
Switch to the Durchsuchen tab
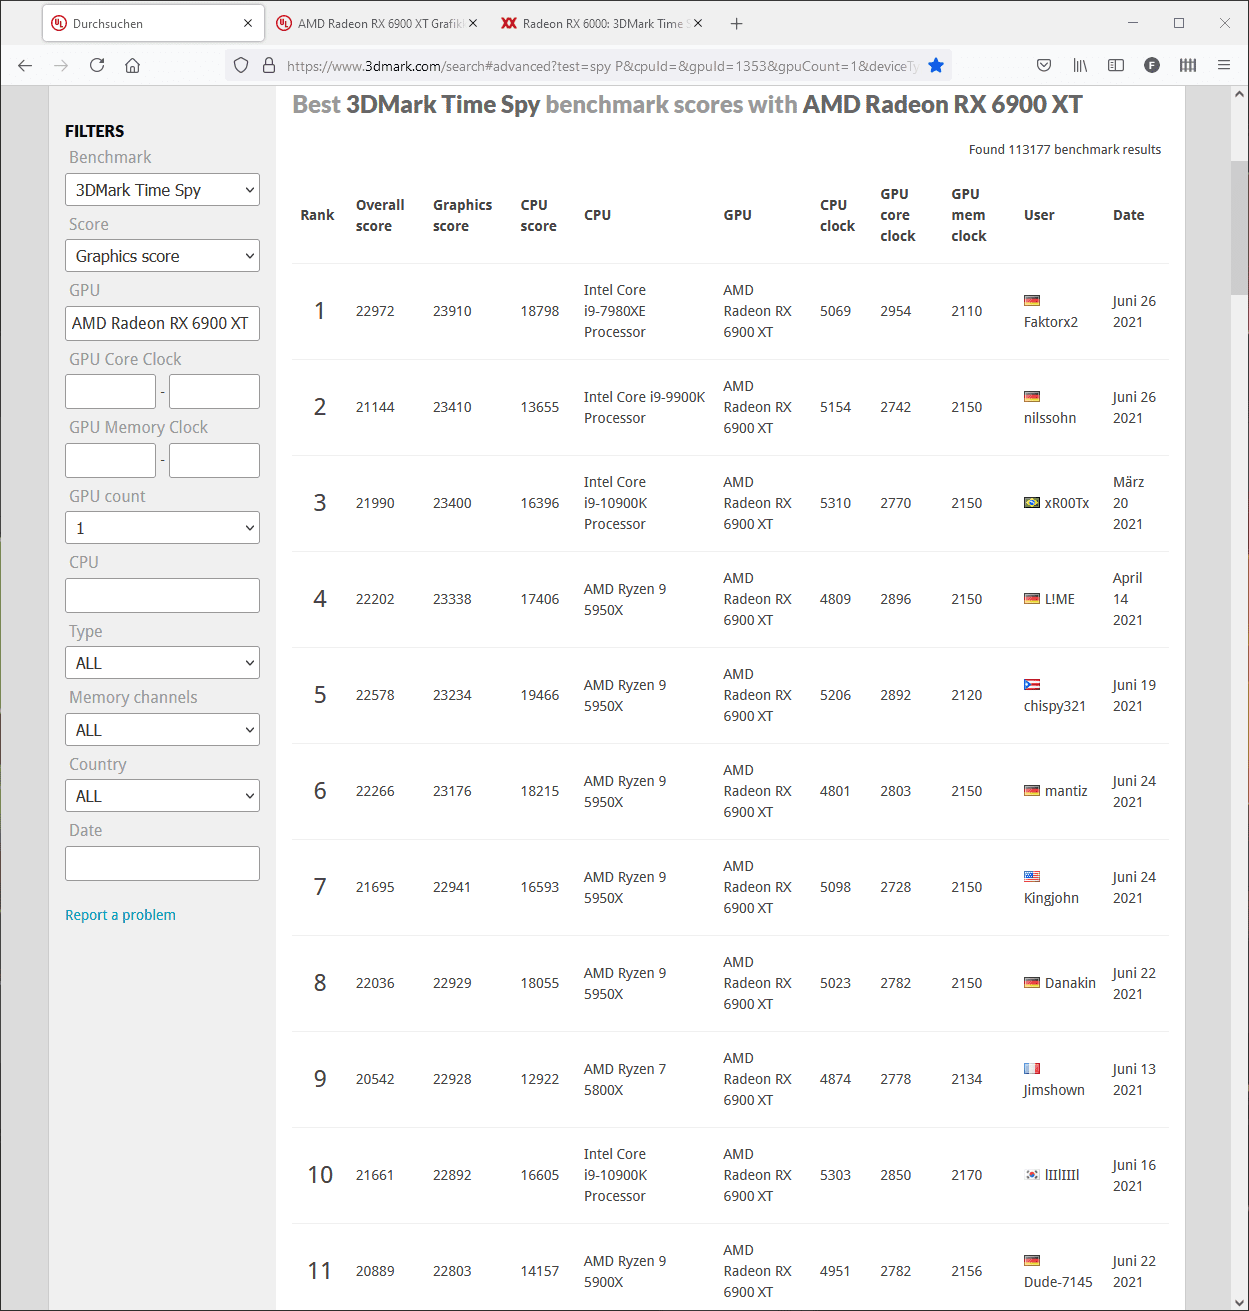click(x=153, y=23)
